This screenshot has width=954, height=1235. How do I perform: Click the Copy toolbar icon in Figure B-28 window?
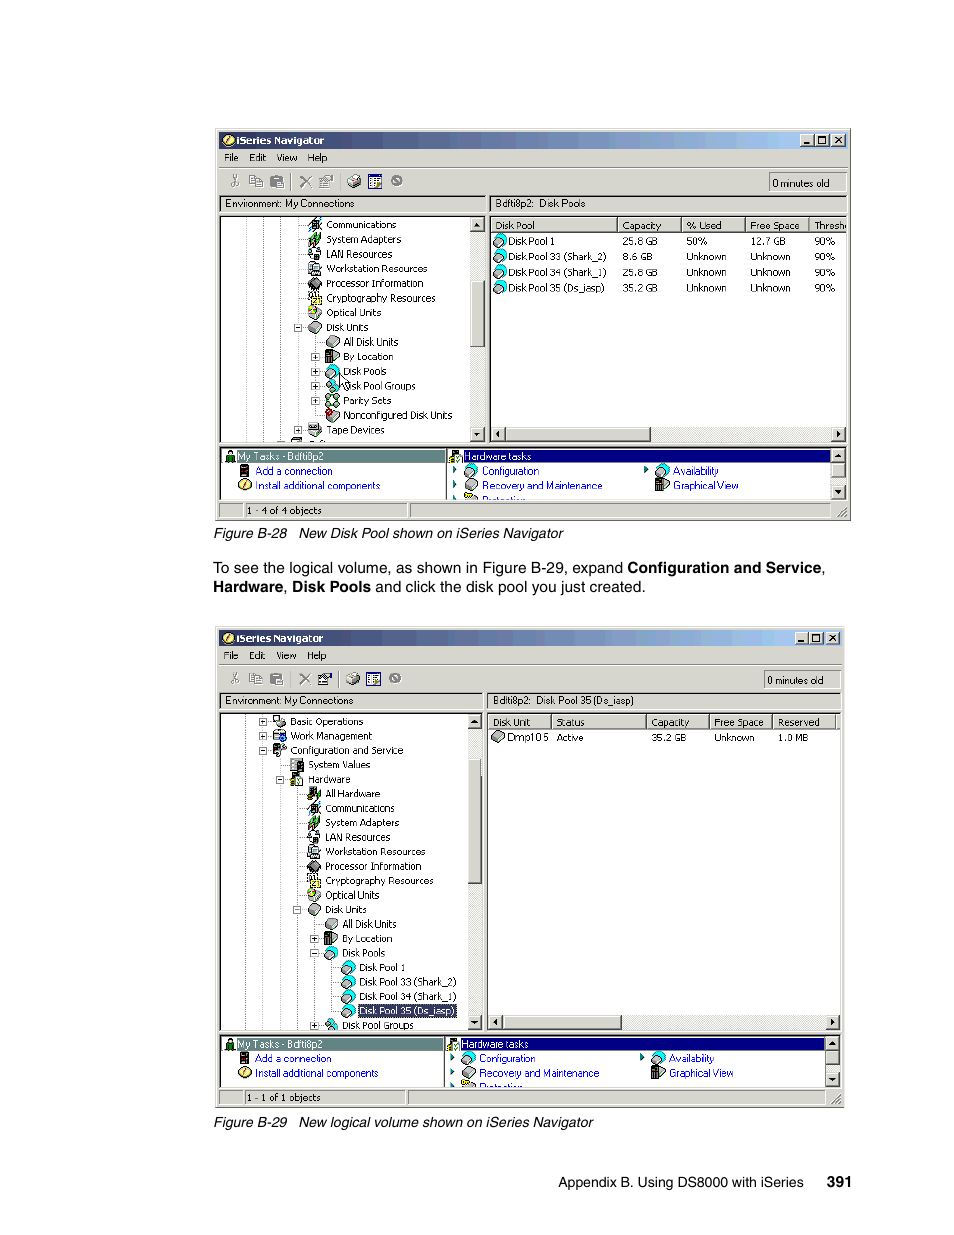pyautogui.click(x=256, y=181)
